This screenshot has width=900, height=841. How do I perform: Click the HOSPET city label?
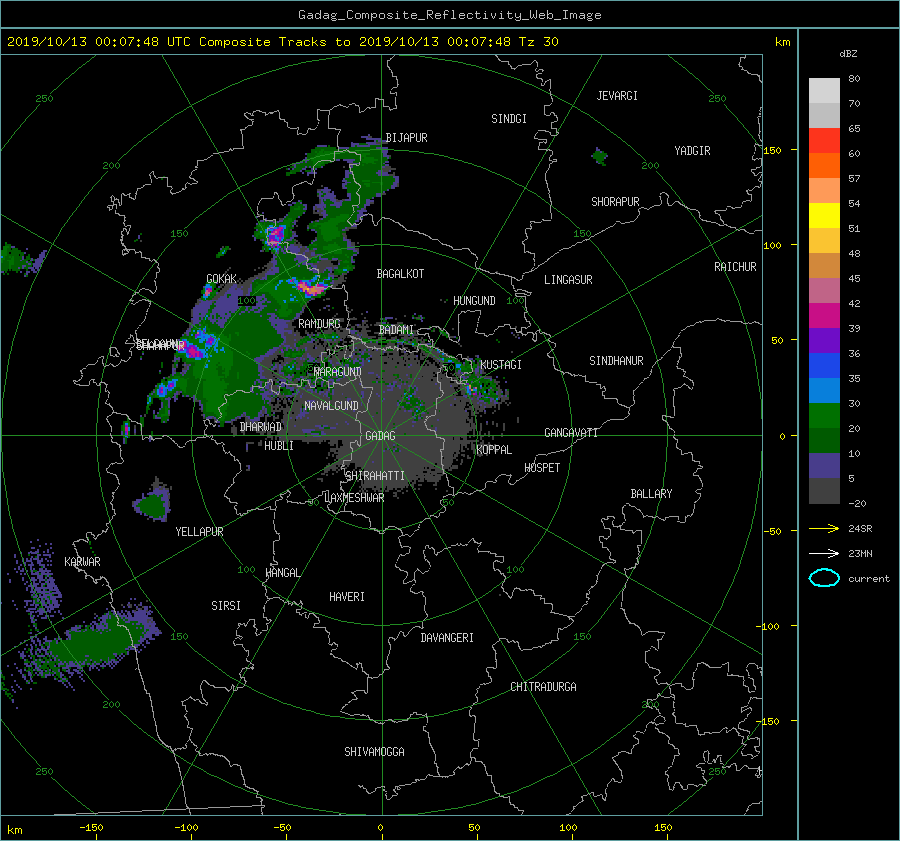[x=542, y=468]
